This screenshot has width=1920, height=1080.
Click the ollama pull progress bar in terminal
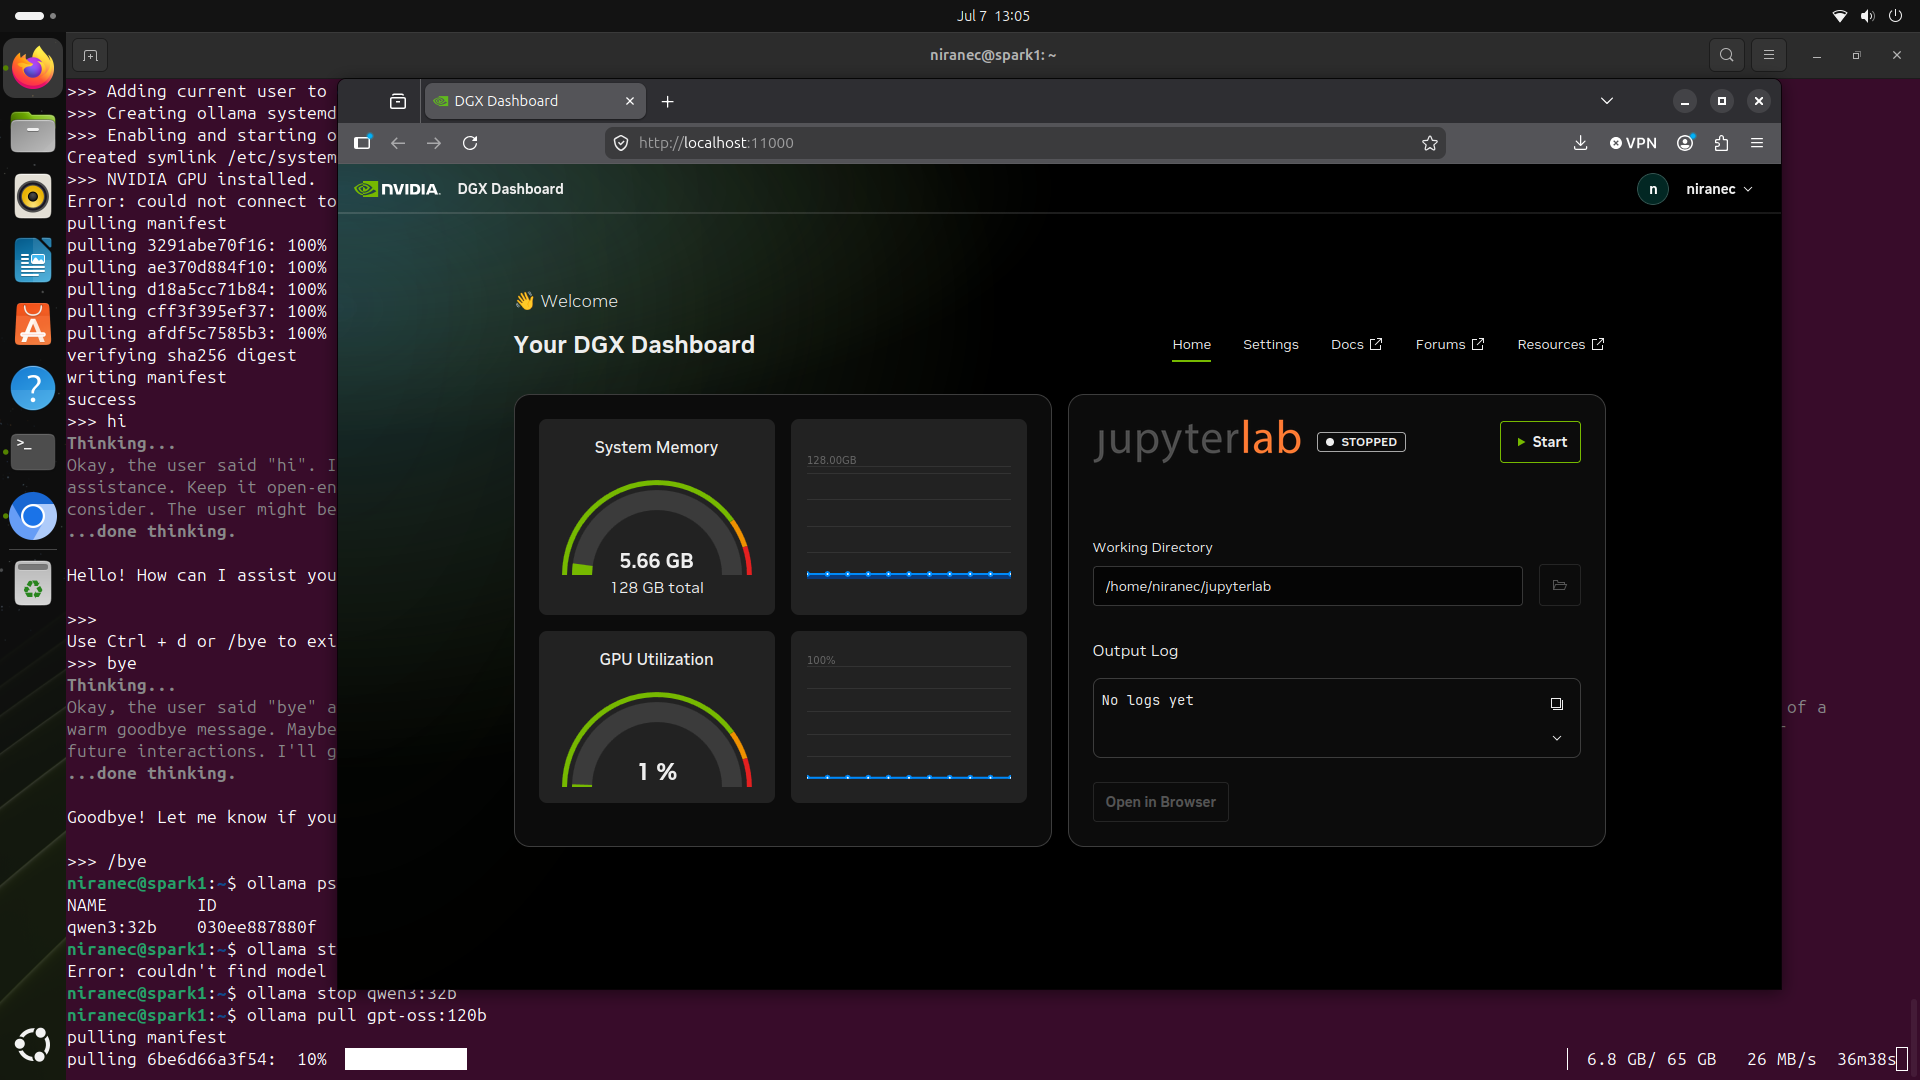[405, 1059]
